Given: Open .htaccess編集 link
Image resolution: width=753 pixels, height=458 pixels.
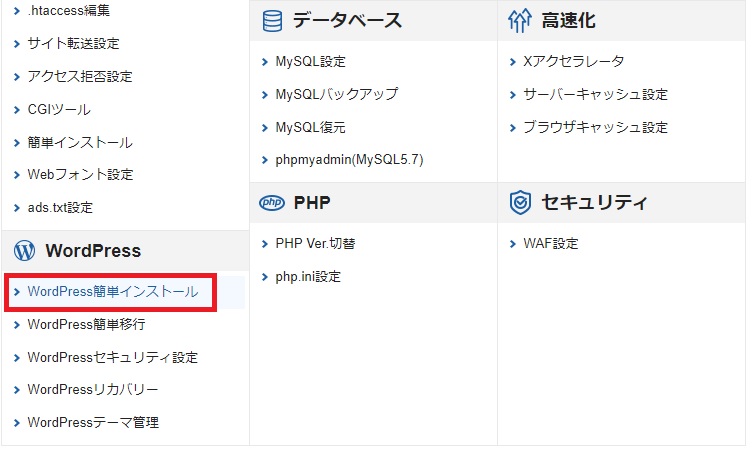Looking at the screenshot, I should (x=69, y=11).
